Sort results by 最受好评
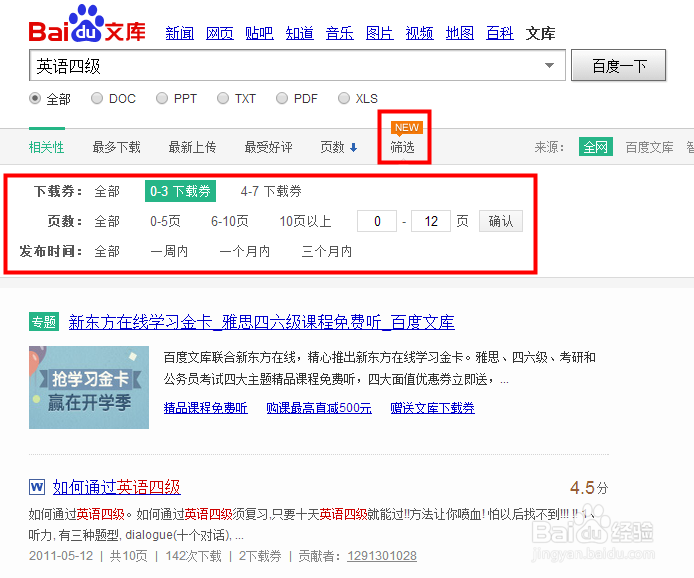The width and height of the screenshot is (694, 578). tap(268, 147)
